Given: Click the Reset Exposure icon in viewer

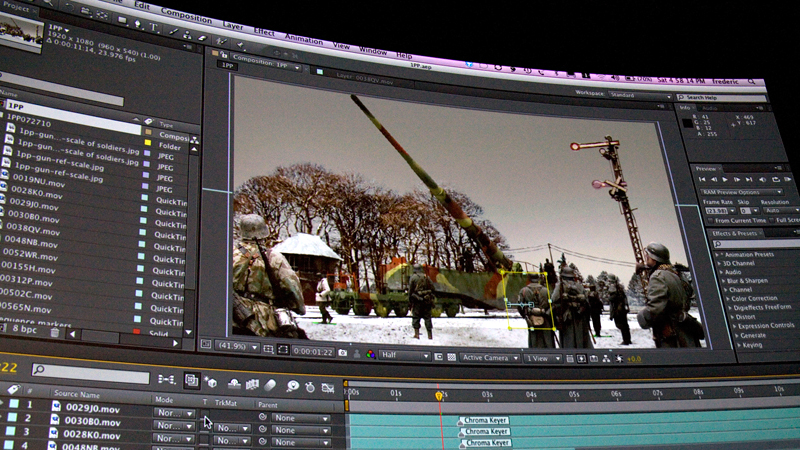Looking at the screenshot, I should (x=619, y=359).
